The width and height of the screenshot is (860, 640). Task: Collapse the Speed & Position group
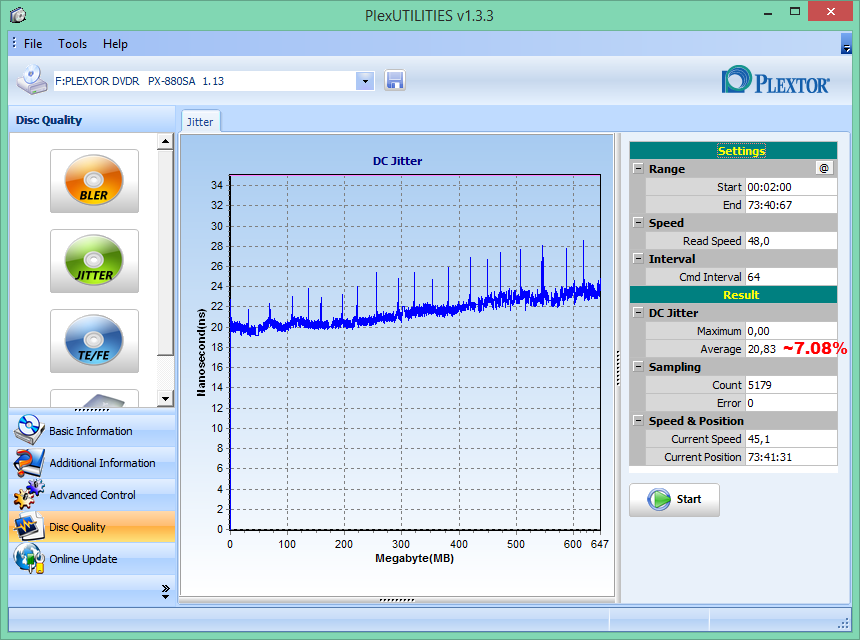pyautogui.click(x=638, y=421)
